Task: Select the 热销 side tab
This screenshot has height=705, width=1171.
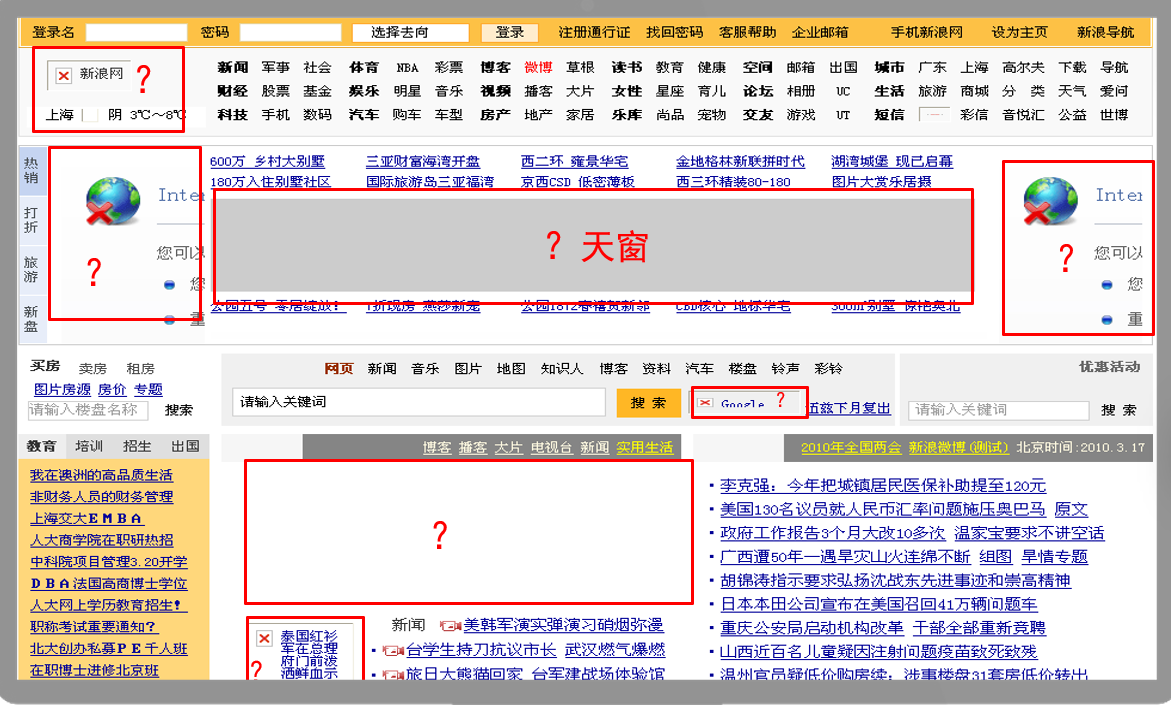Action: (31, 170)
